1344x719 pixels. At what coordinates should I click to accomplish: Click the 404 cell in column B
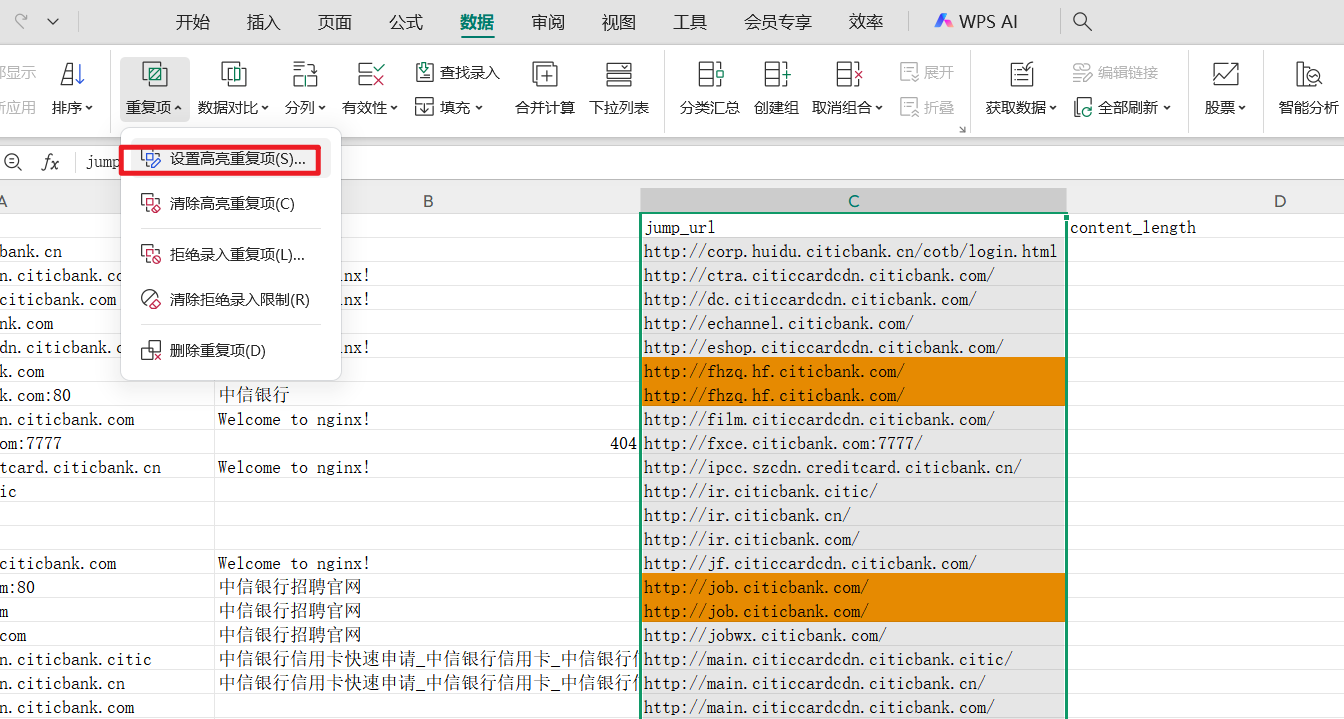click(x=427, y=443)
